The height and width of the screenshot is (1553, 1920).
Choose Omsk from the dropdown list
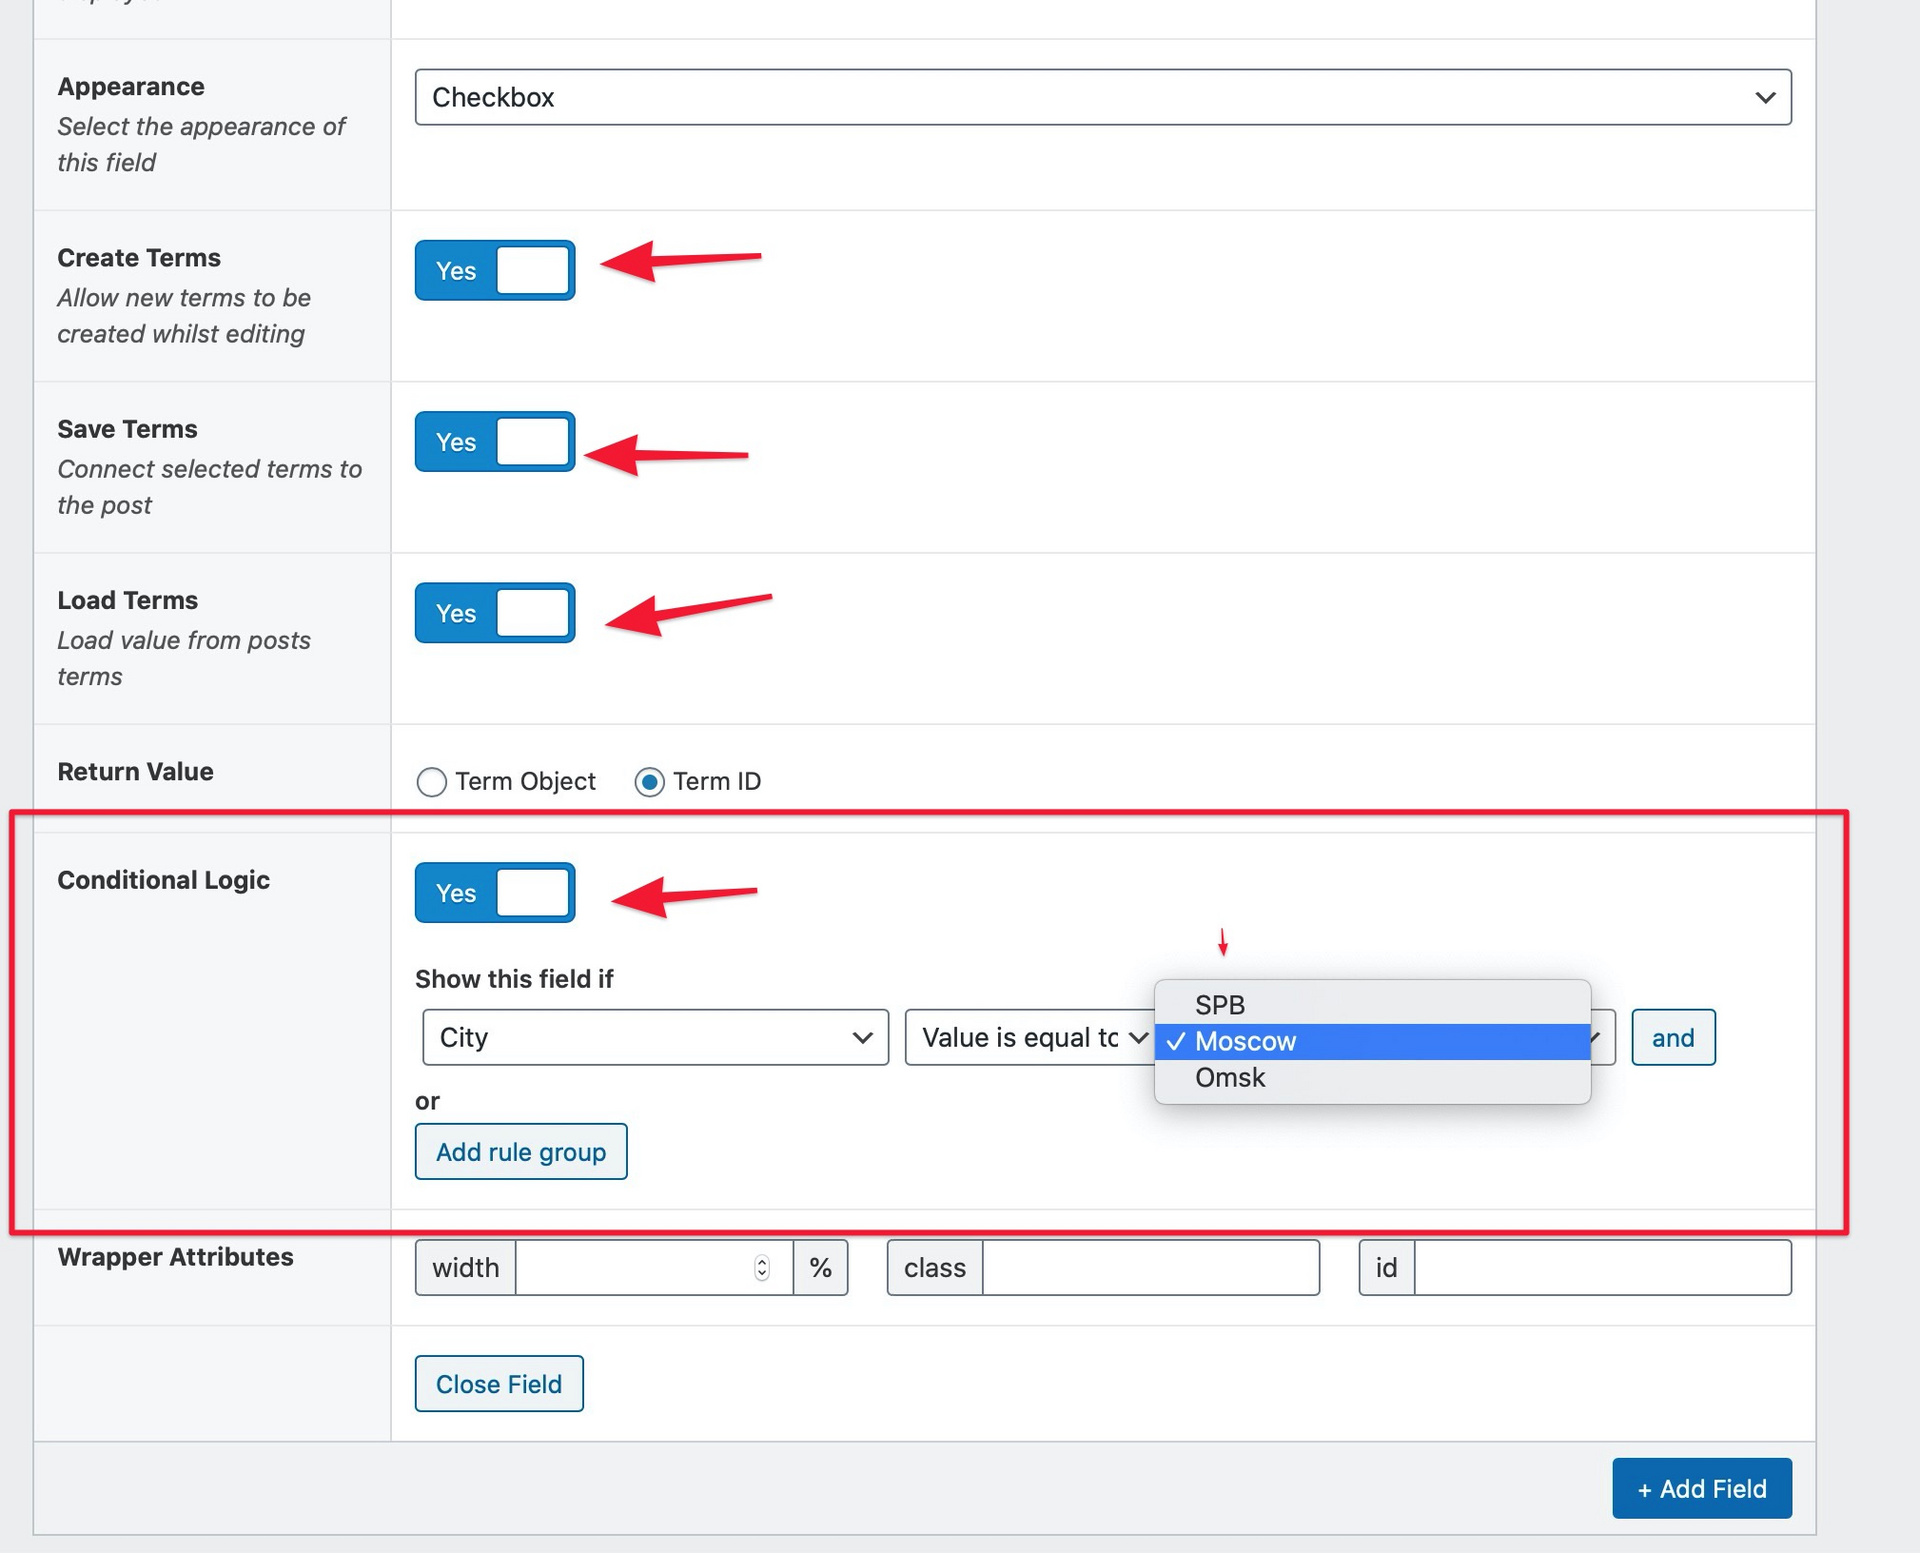point(1372,1078)
